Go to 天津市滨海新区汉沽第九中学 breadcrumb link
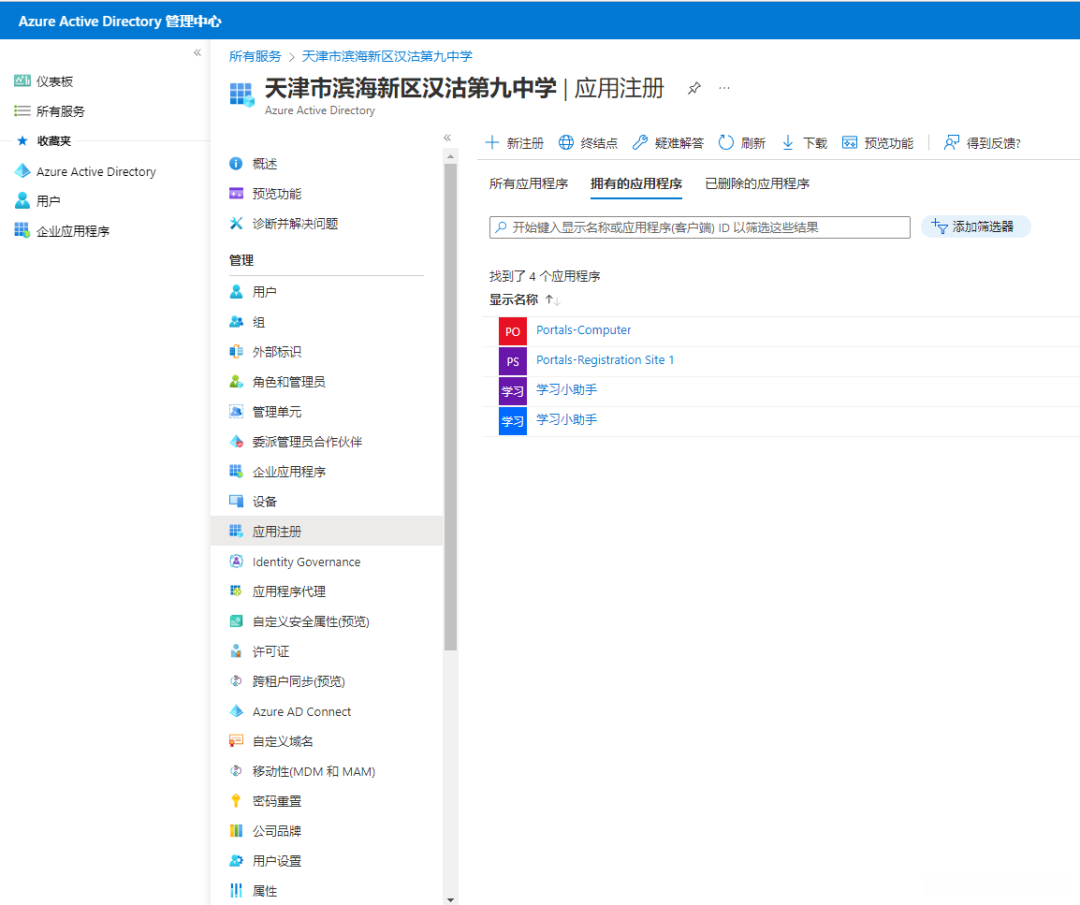The width and height of the screenshot is (1080, 905). (387, 56)
